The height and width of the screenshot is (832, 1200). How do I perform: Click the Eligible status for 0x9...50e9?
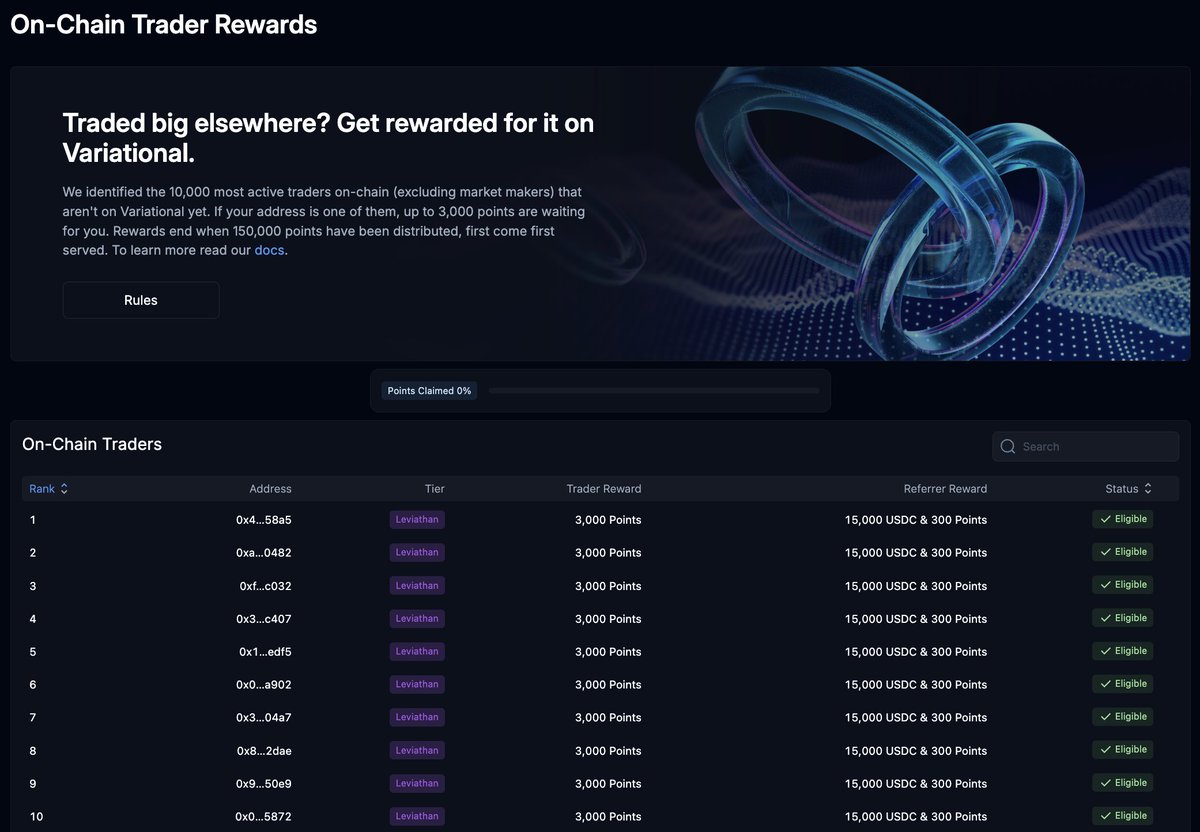[1122, 783]
